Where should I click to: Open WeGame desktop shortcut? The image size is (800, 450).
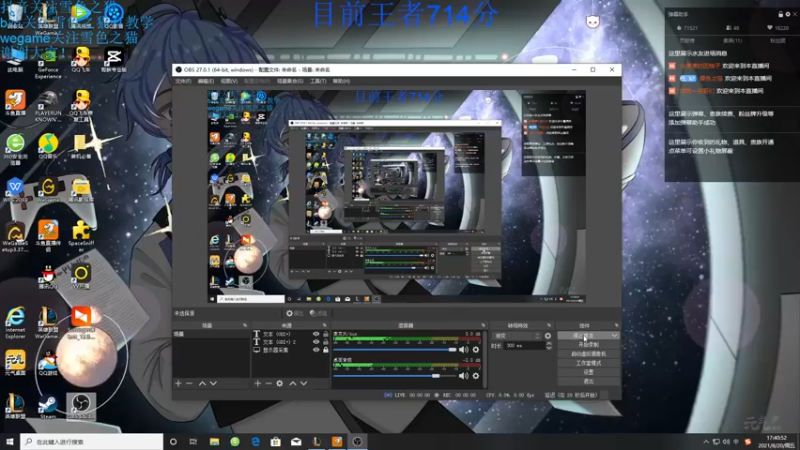click(x=48, y=190)
